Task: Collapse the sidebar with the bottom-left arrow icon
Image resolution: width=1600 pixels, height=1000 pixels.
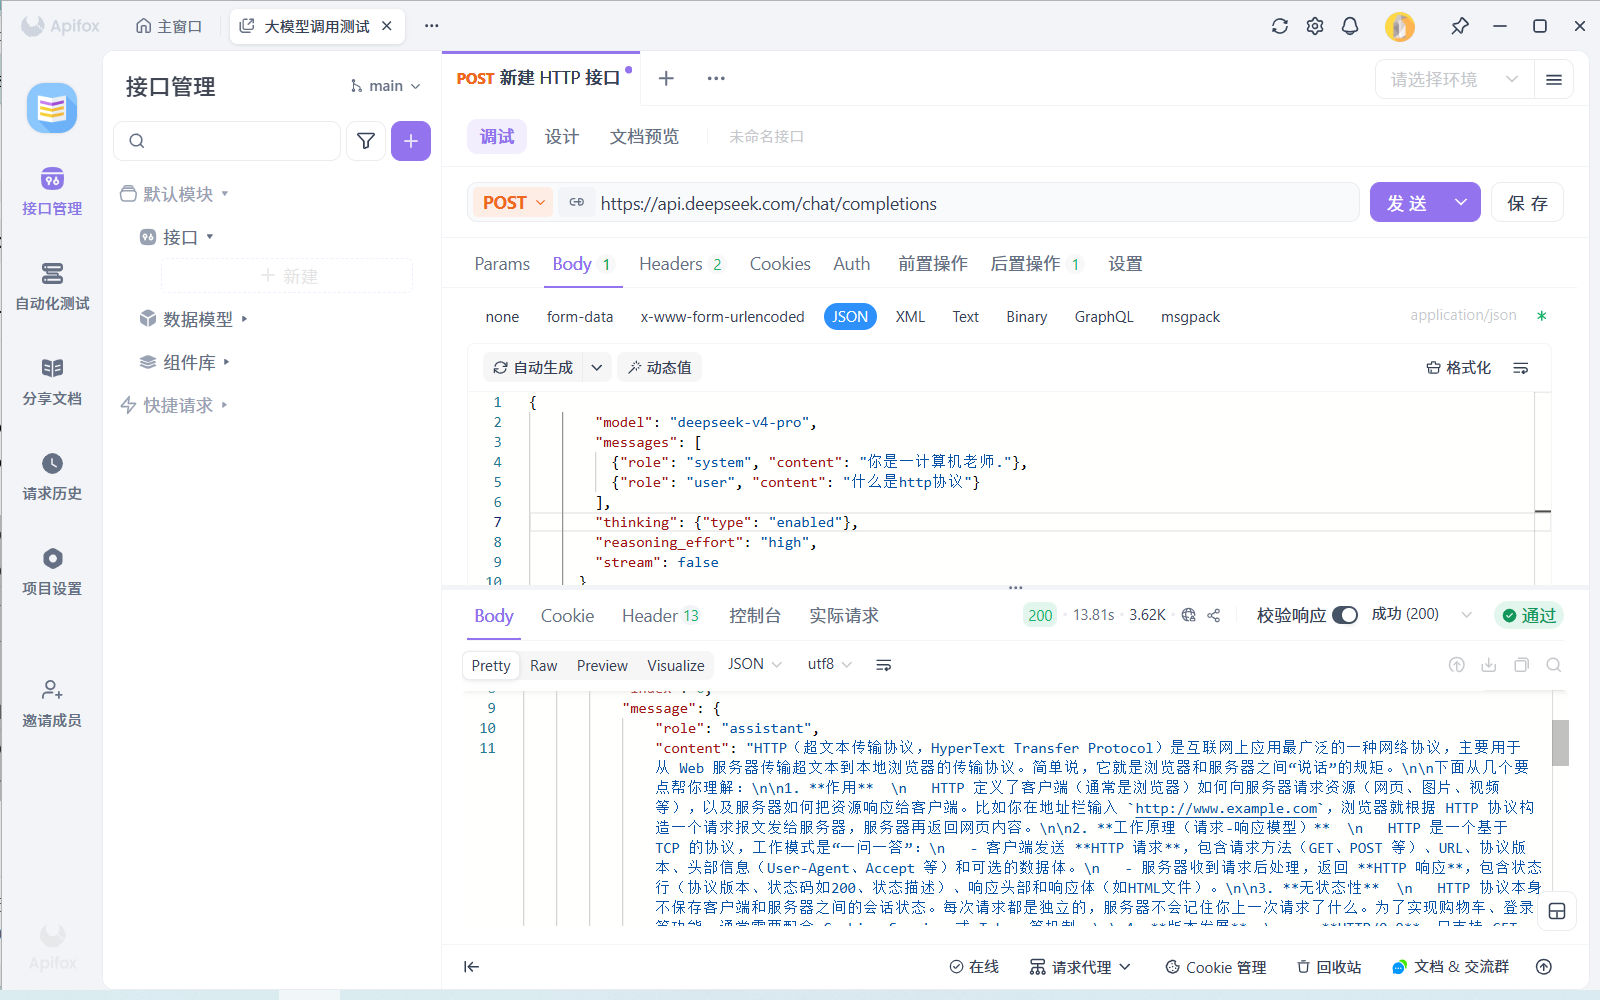Action: coord(472,966)
